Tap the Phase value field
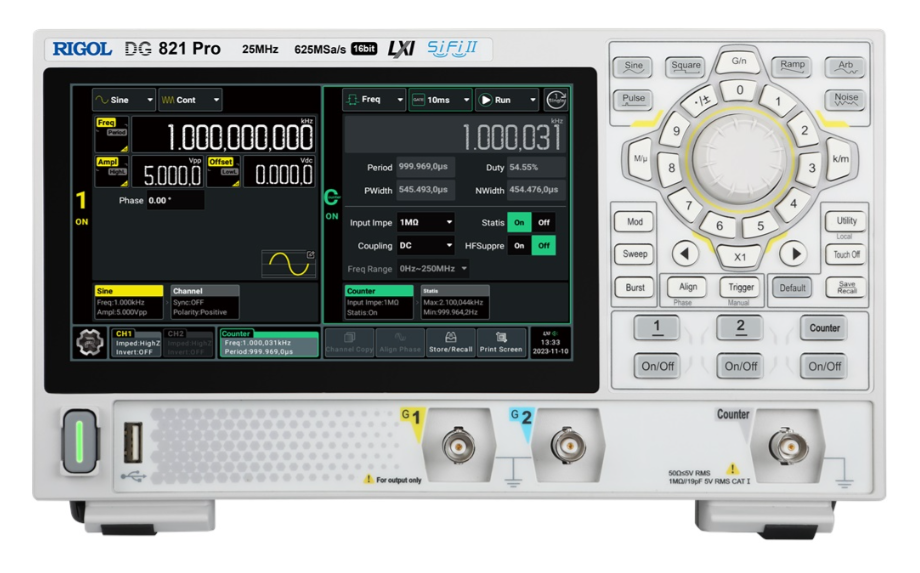This screenshot has height=573, width=920. click(174, 201)
